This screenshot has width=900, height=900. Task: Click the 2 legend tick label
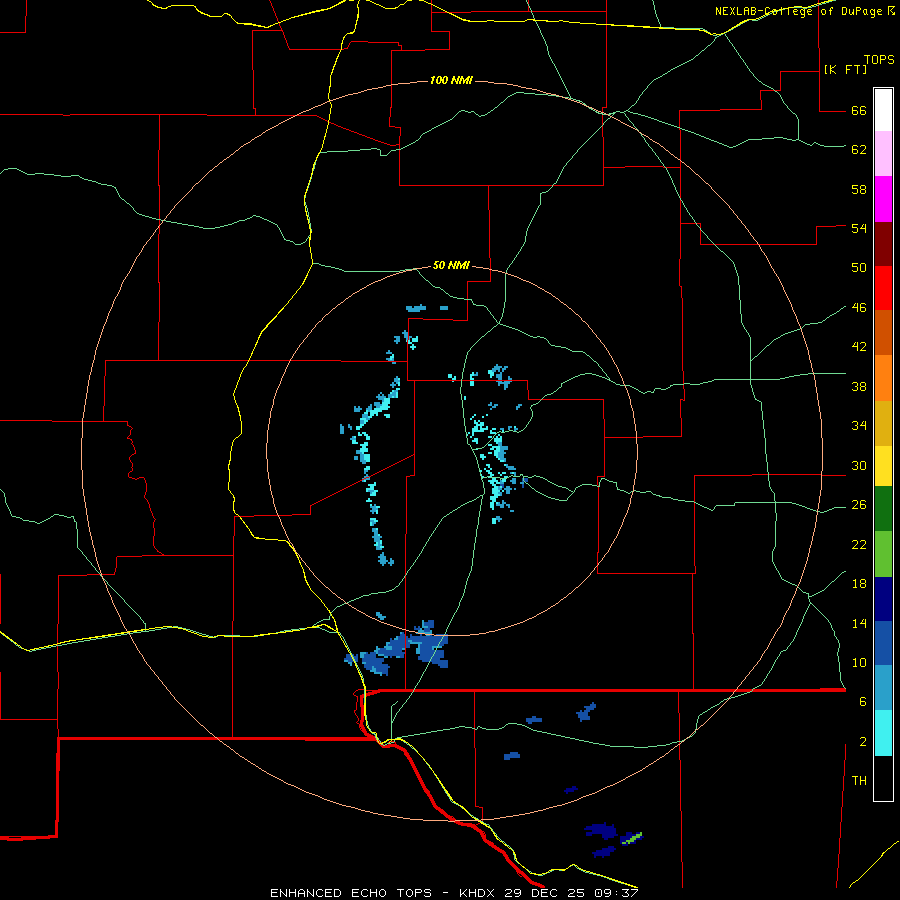coord(863,742)
